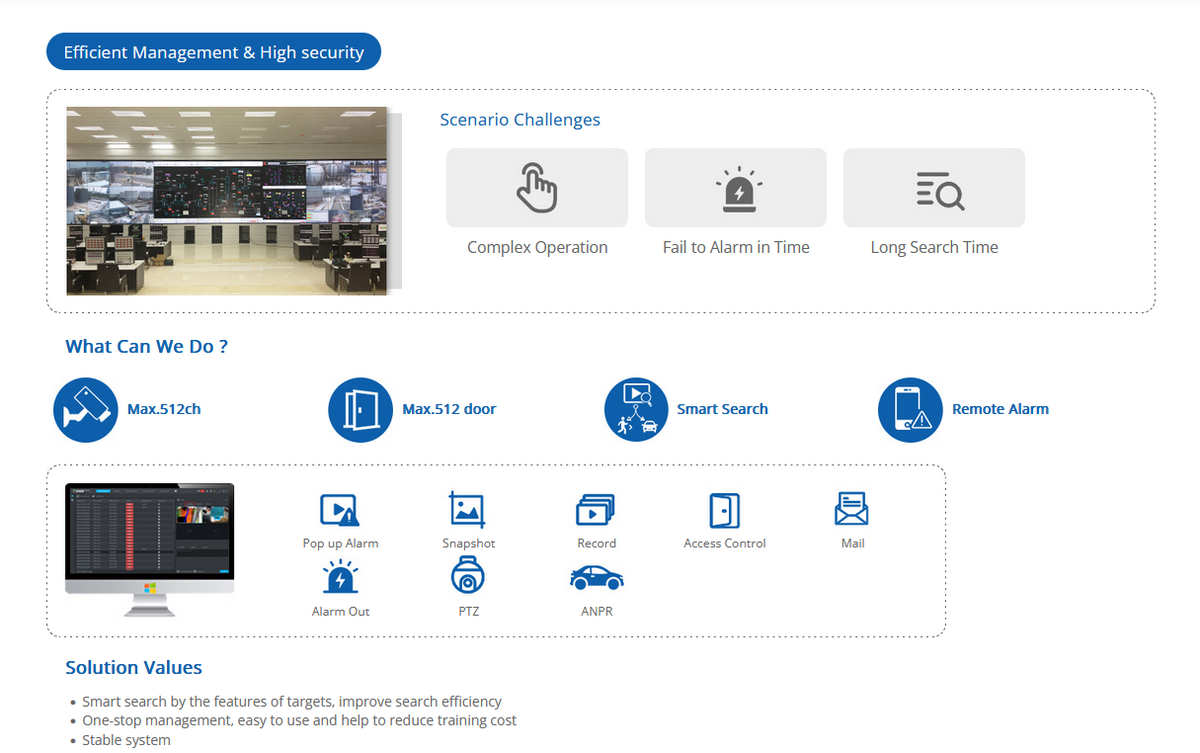Open the Access Control door icon
1200x753 pixels.
724,510
